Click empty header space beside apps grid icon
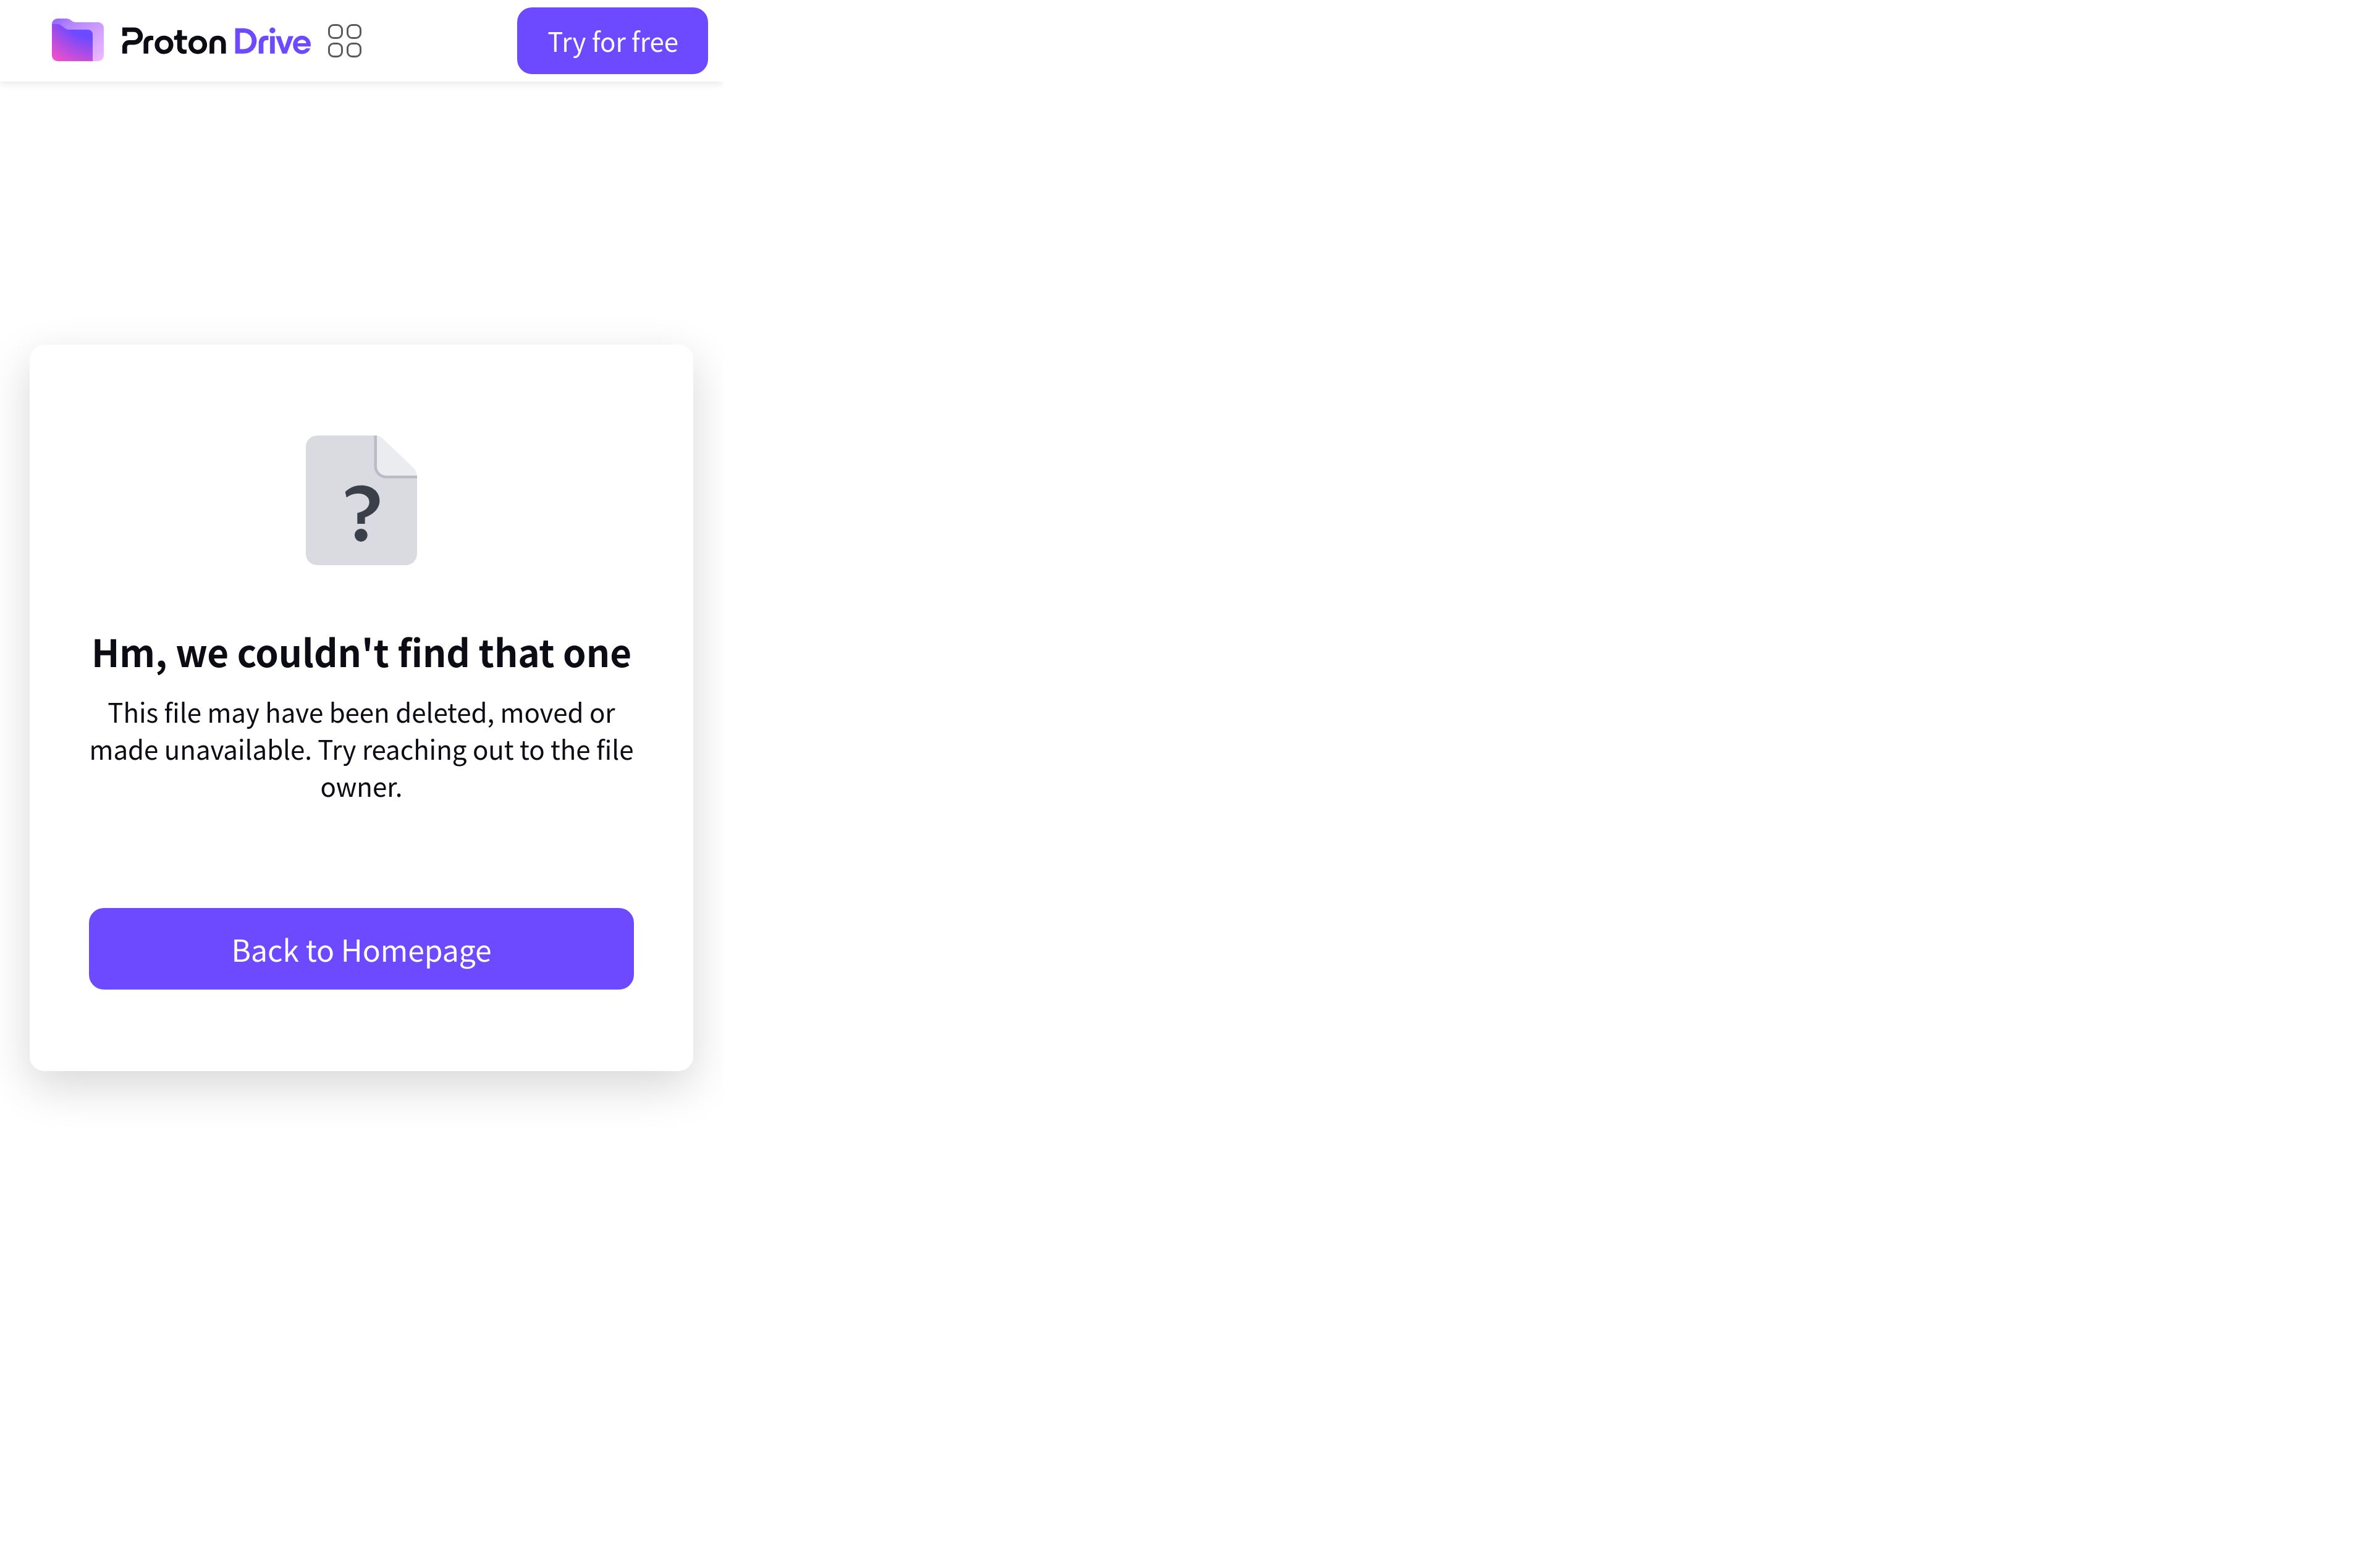 (440, 41)
